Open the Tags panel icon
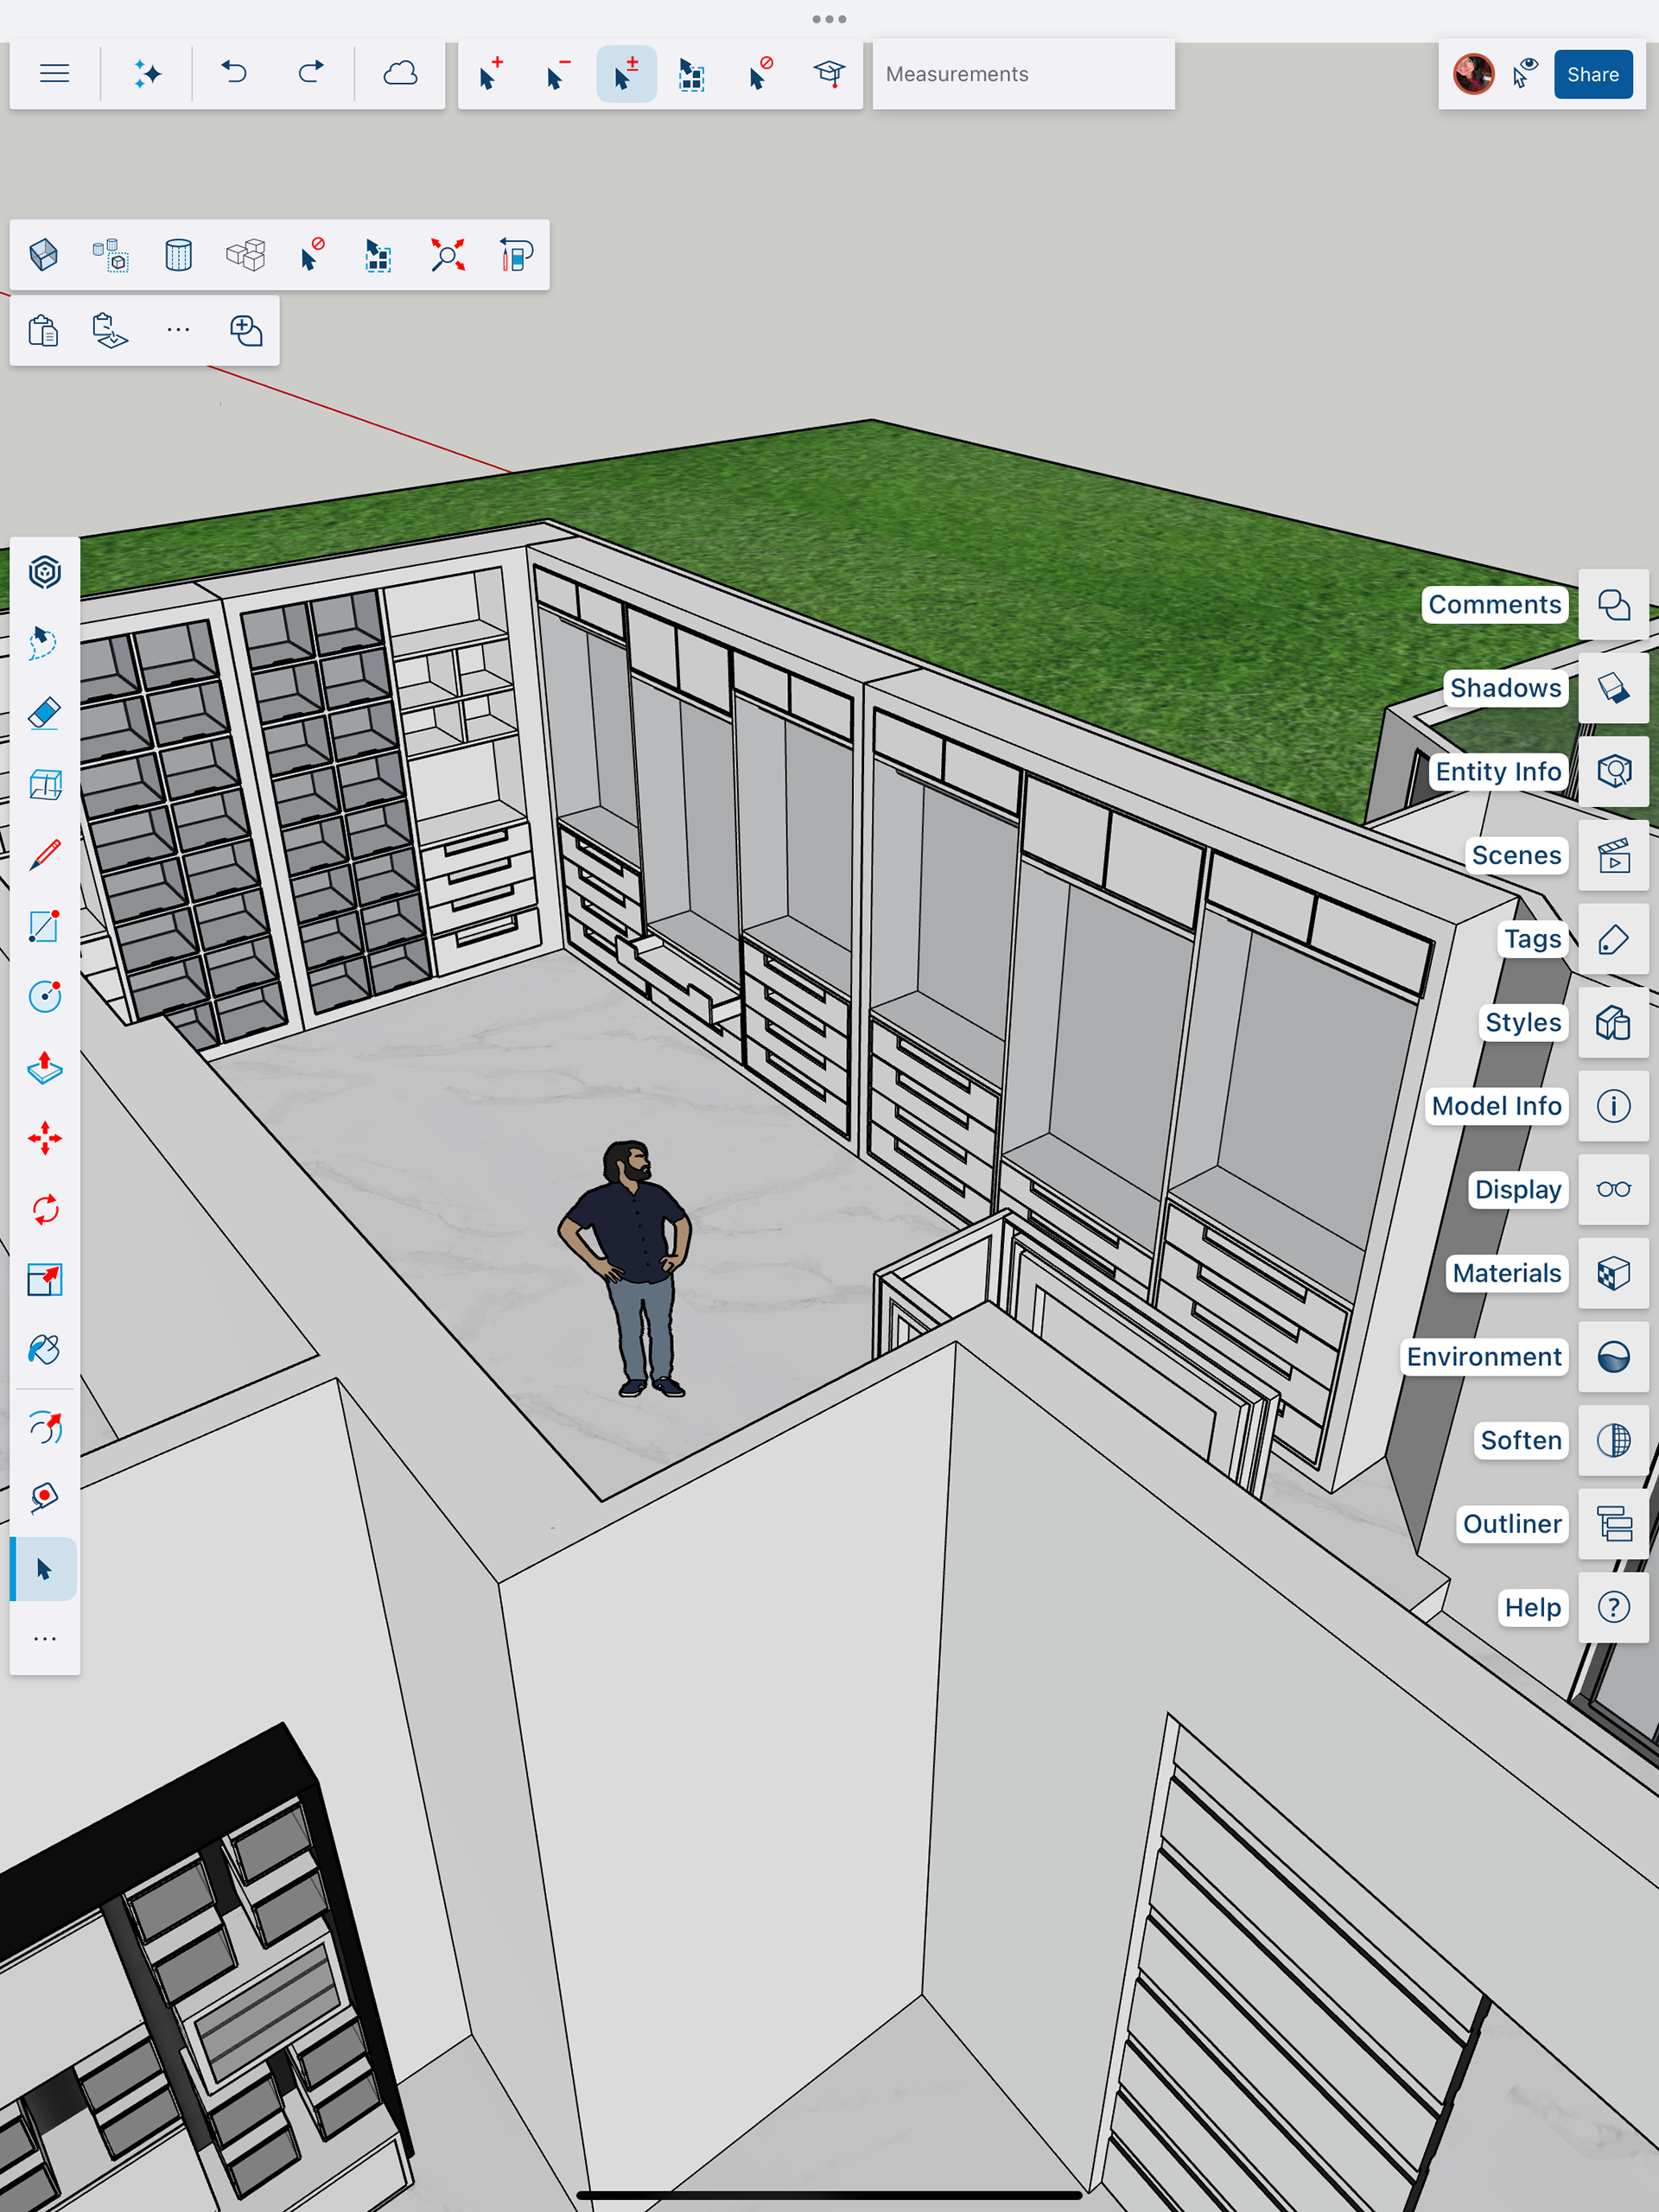Image resolution: width=1659 pixels, height=2212 pixels. pos(1612,939)
